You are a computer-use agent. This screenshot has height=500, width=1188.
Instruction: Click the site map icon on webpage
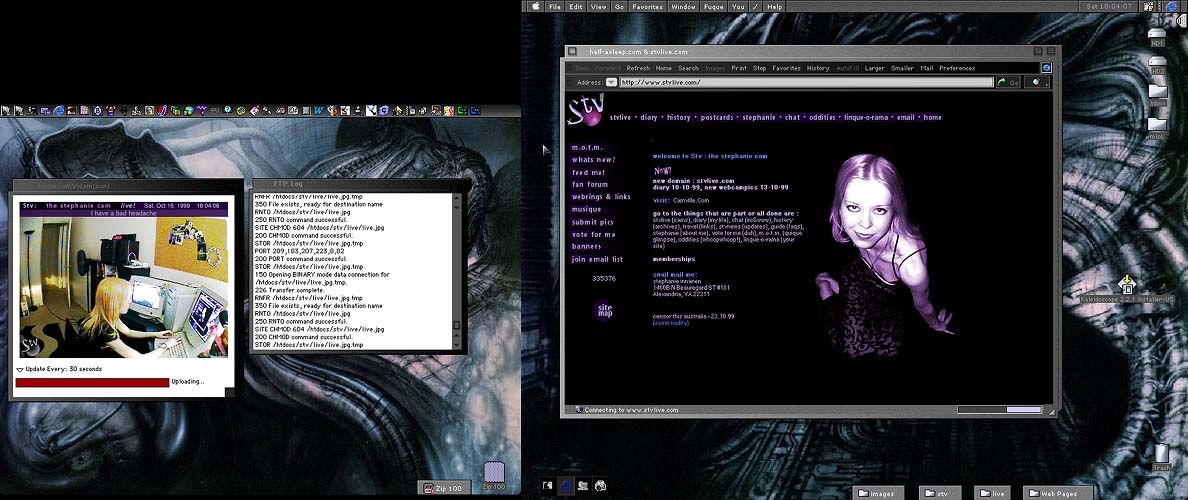tap(604, 309)
